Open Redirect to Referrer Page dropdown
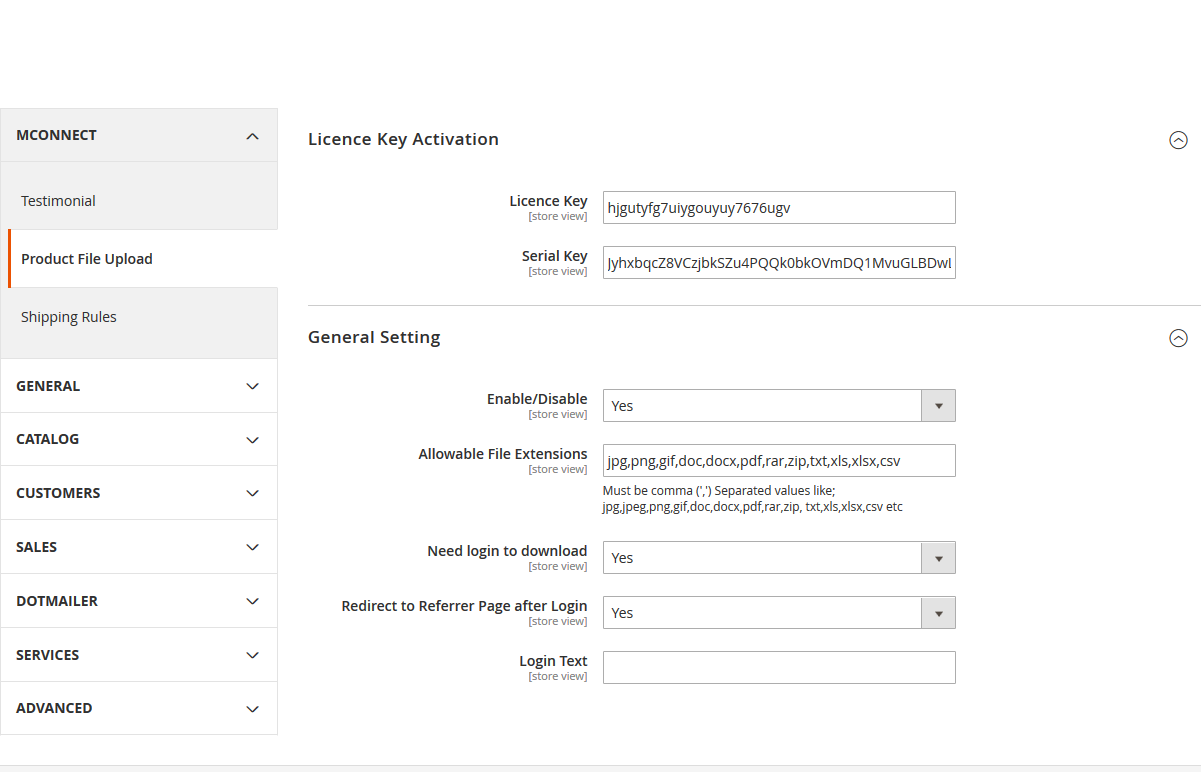 tap(778, 613)
